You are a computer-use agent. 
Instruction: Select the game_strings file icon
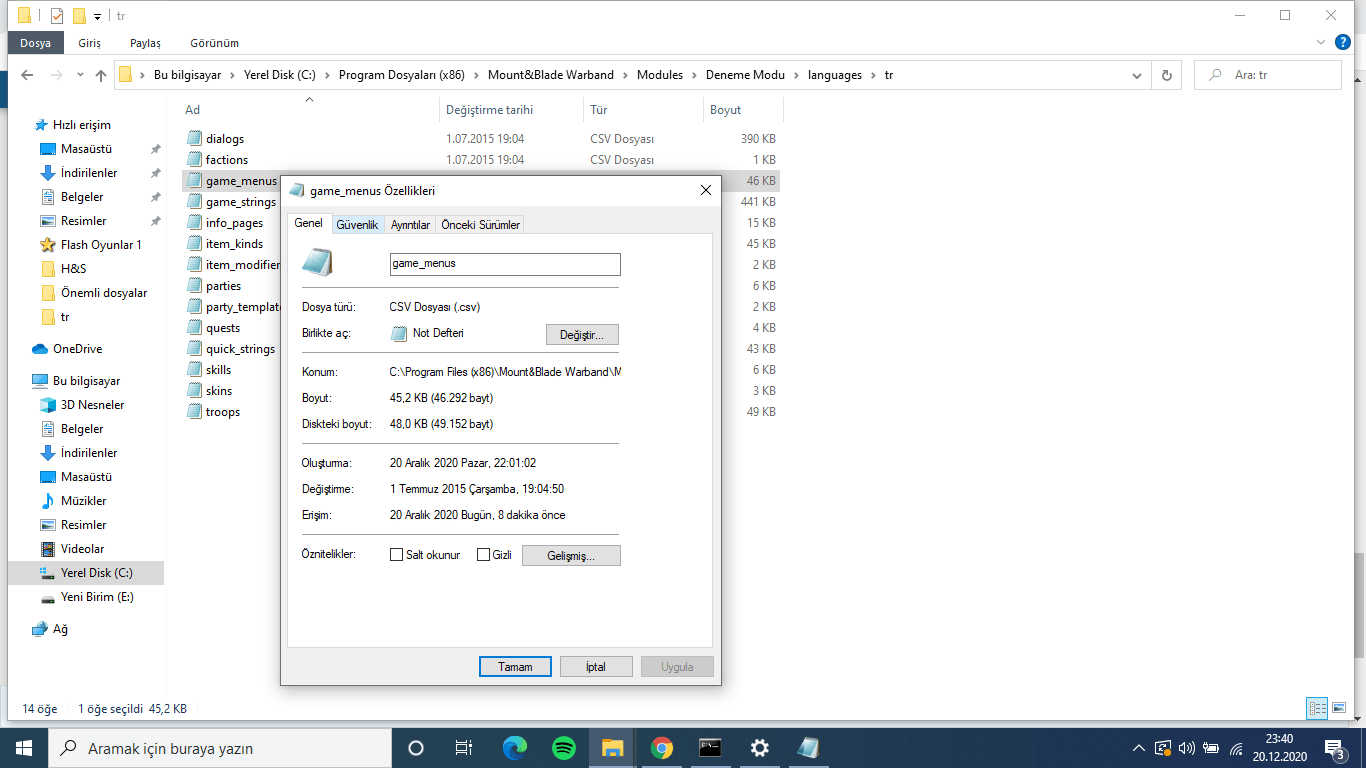tap(195, 201)
